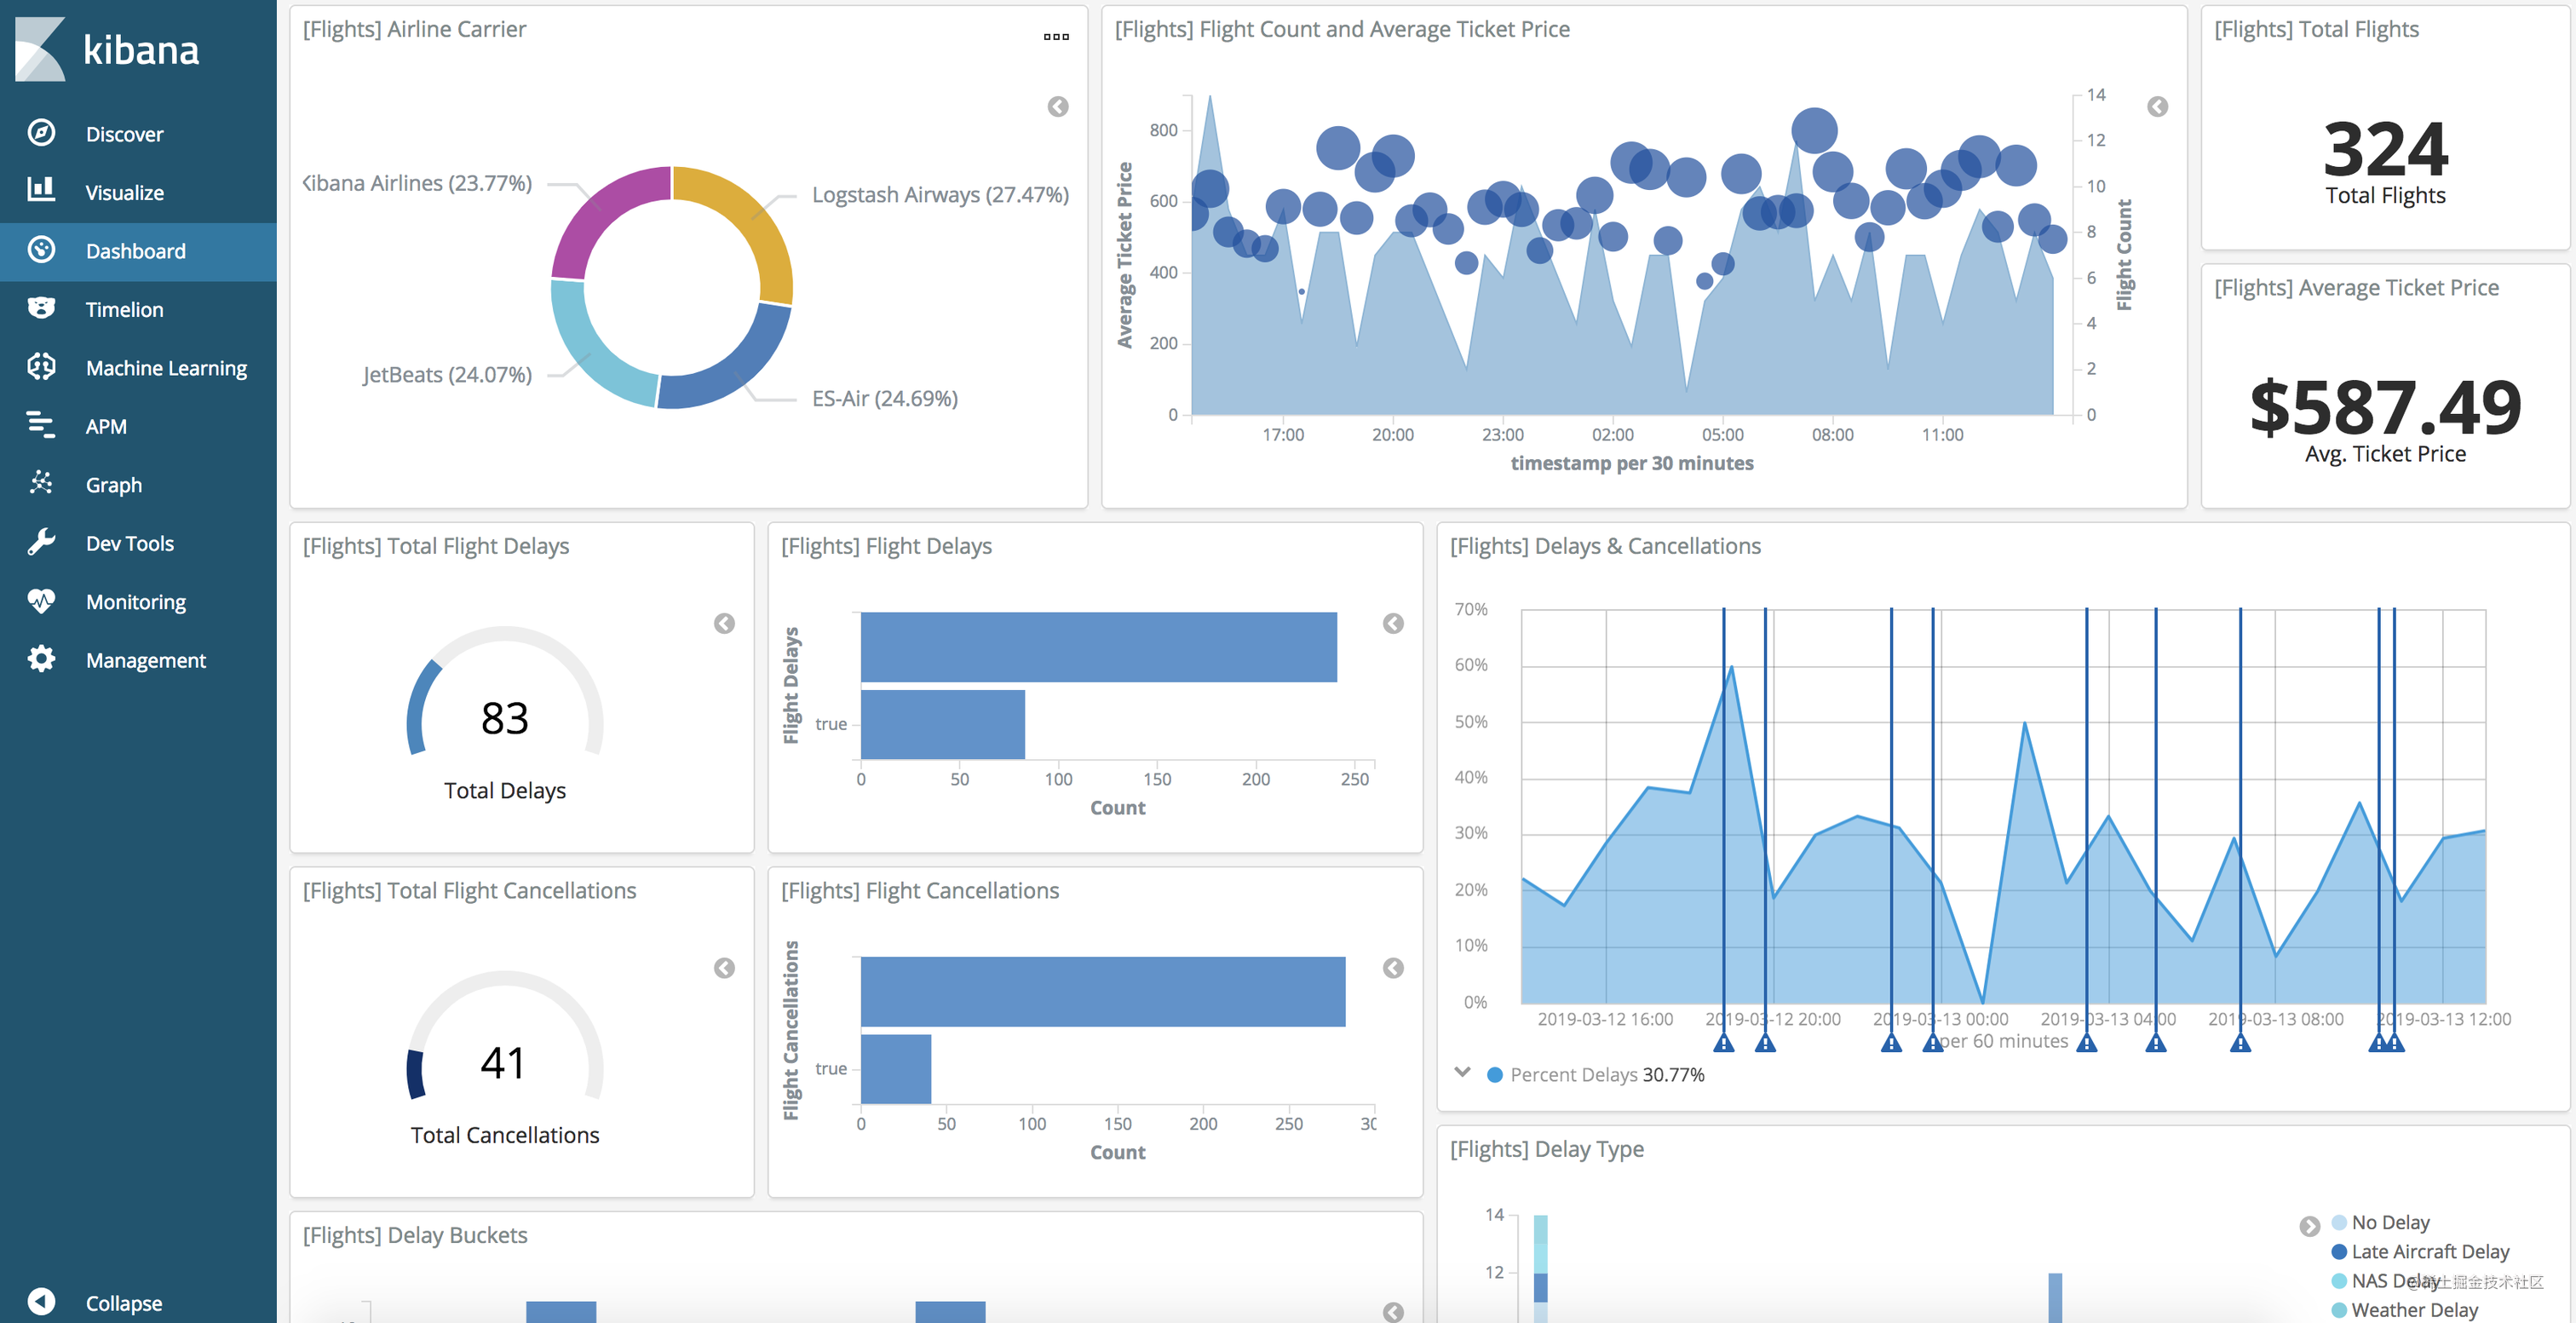Click the top bar in Flight Delays chart
The height and width of the screenshot is (1323, 2576).
point(1098,647)
